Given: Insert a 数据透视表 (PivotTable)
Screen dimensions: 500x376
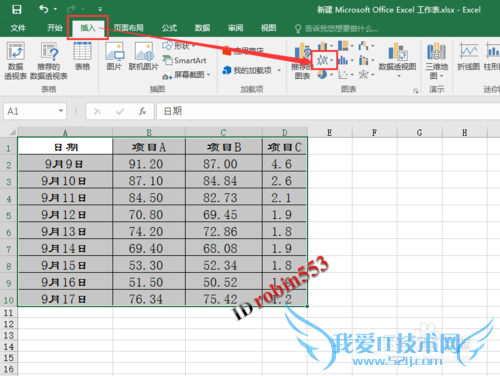Looking at the screenshot, I should coord(15,61).
